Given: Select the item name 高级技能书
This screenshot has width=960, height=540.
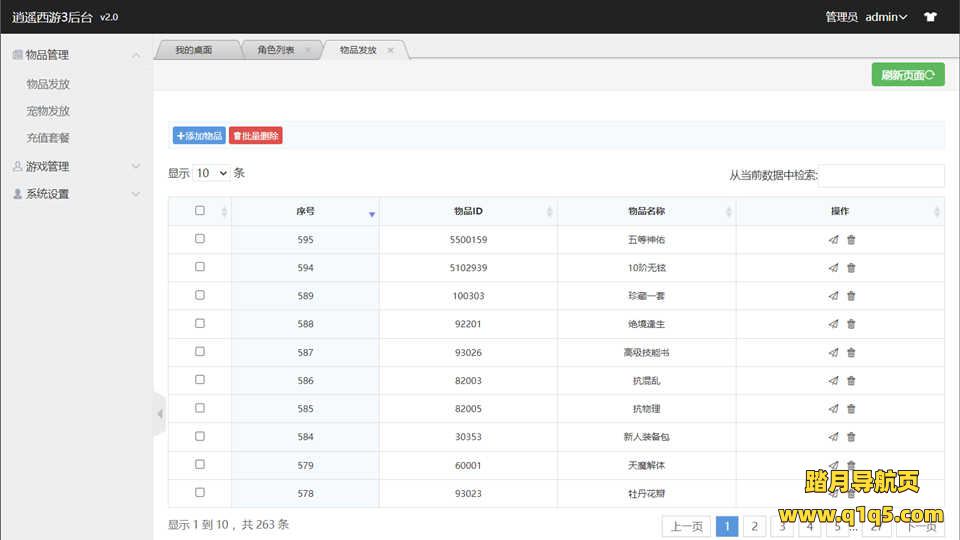Looking at the screenshot, I should tap(647, 352).
